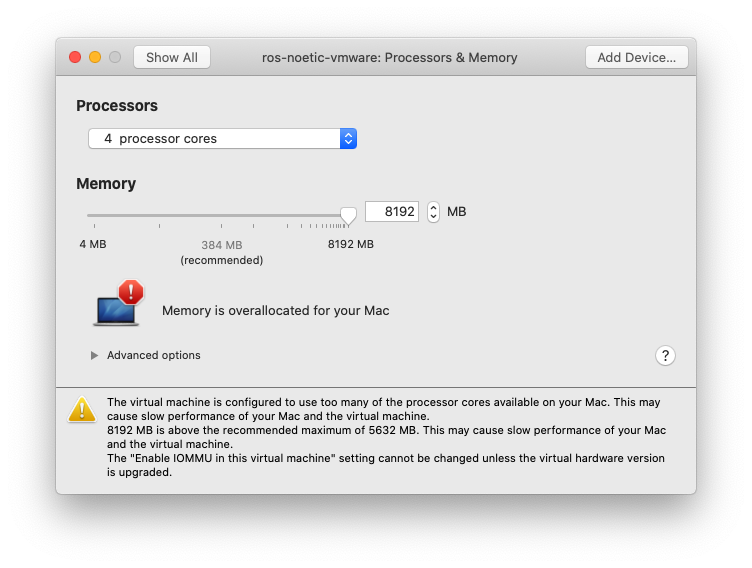Viewport: 752px width, 568px height.
Task: Open the processor cores dropdown
Action: click(x=223, y=139)
